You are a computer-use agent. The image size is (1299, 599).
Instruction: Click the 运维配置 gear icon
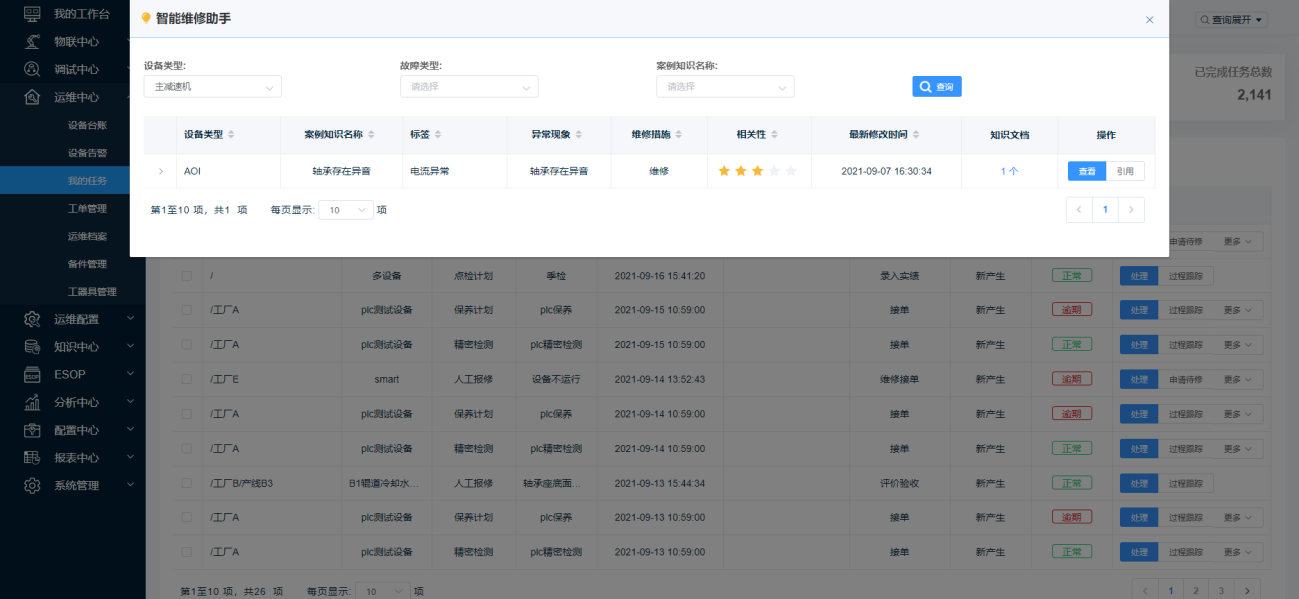[x=32, y=319]
